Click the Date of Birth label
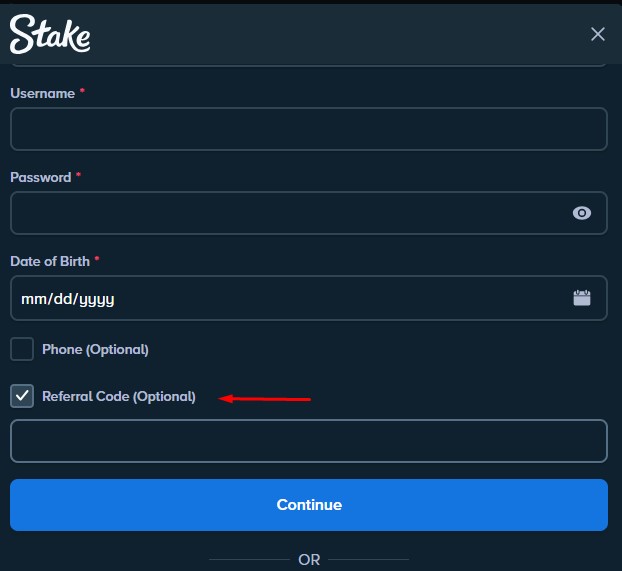Image resolution: width=622 pixels, height=571 pixels. [x=50, y=261]
